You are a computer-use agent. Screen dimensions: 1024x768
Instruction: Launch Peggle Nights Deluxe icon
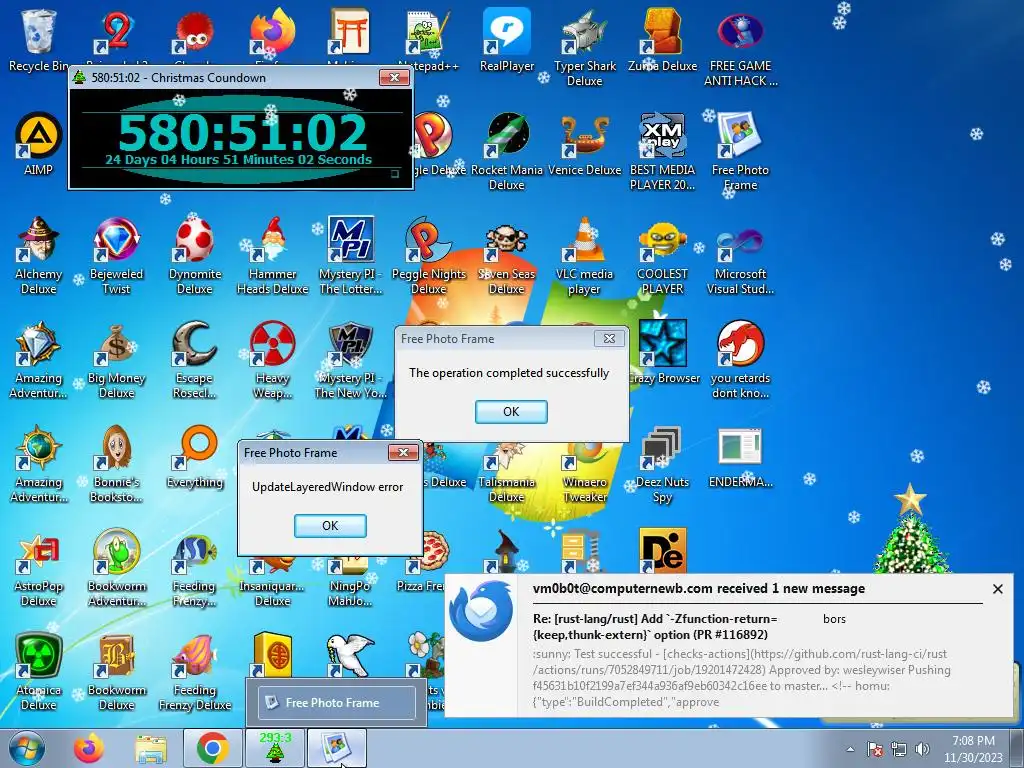pyautogui.click(x=428, y=255)
